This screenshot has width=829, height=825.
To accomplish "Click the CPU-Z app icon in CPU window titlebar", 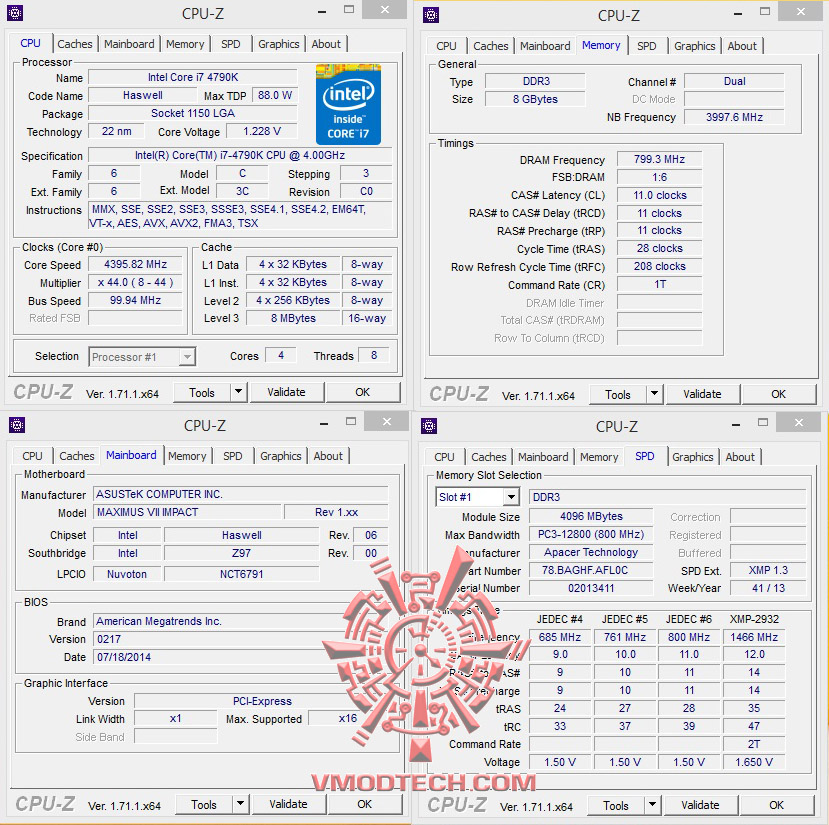I will coord(14,13).
